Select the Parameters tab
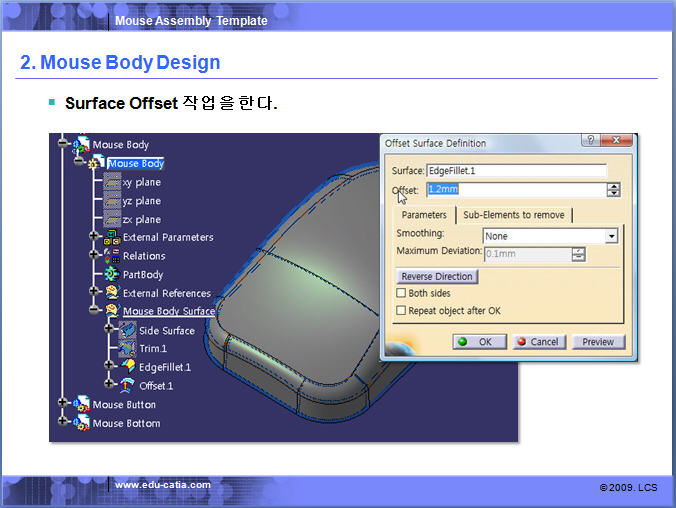This screenshot has height=508, width=676. 424,215
